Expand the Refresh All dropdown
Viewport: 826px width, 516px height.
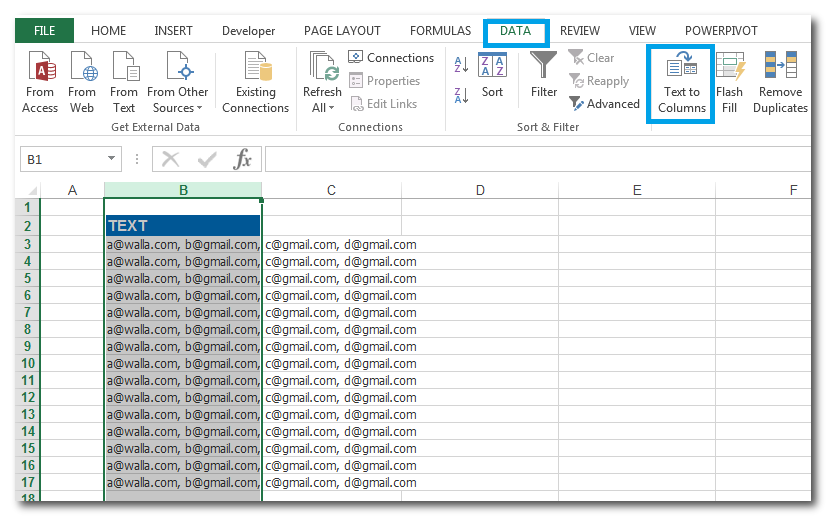tap(322, 108)
